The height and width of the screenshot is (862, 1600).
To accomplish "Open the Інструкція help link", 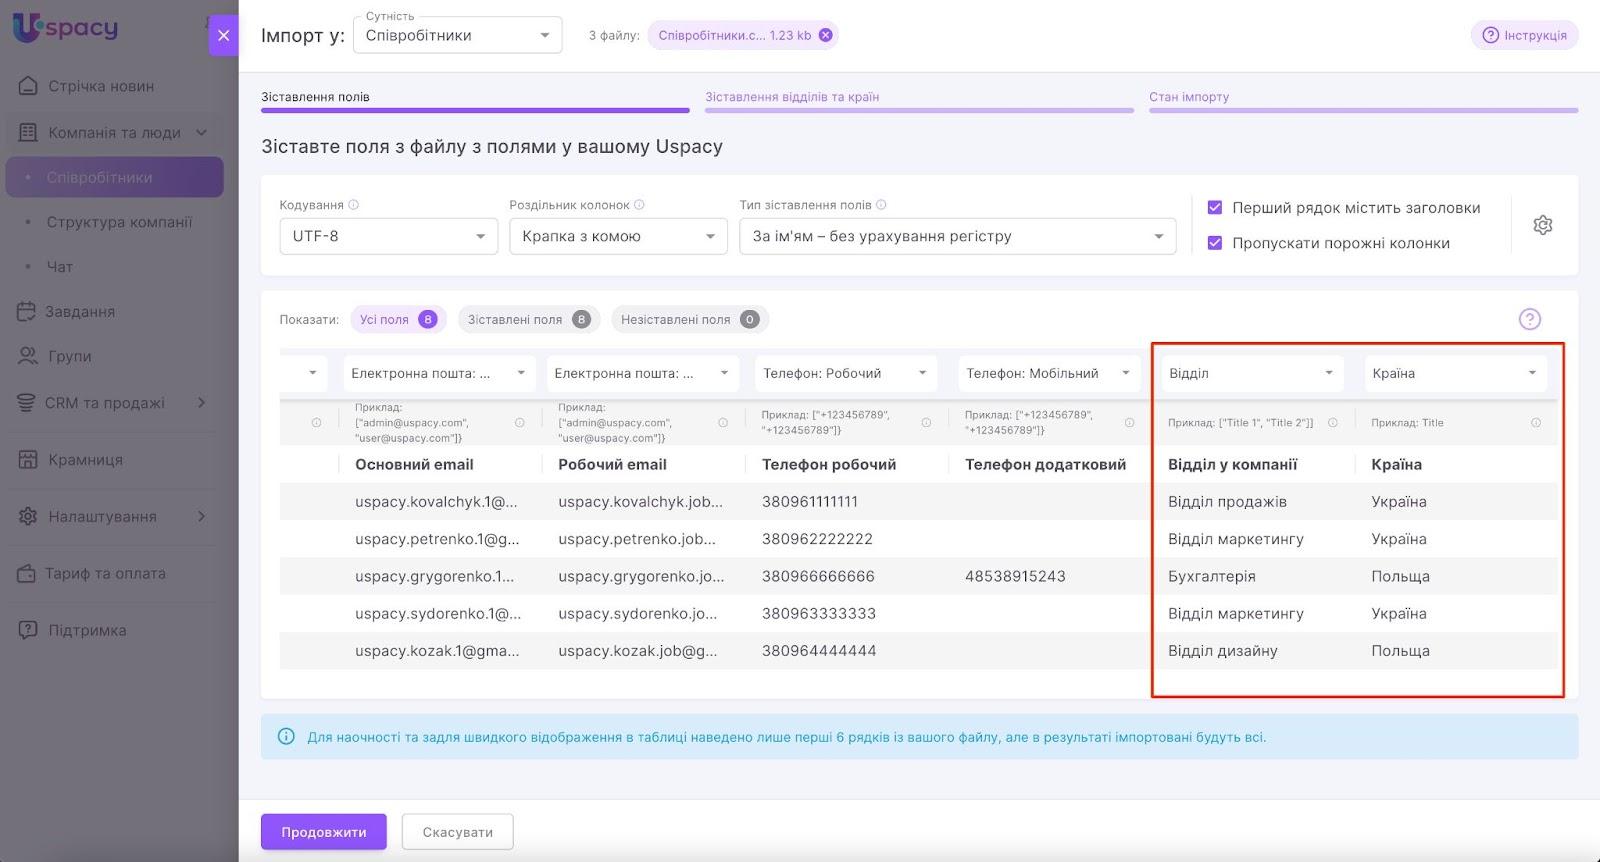I will point(1524,35).
